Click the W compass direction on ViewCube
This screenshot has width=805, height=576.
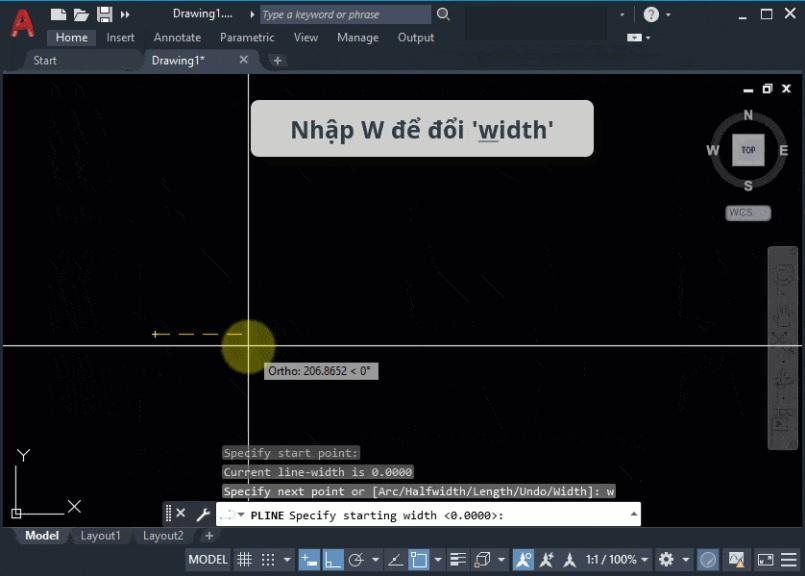click(x=713, y=150)
